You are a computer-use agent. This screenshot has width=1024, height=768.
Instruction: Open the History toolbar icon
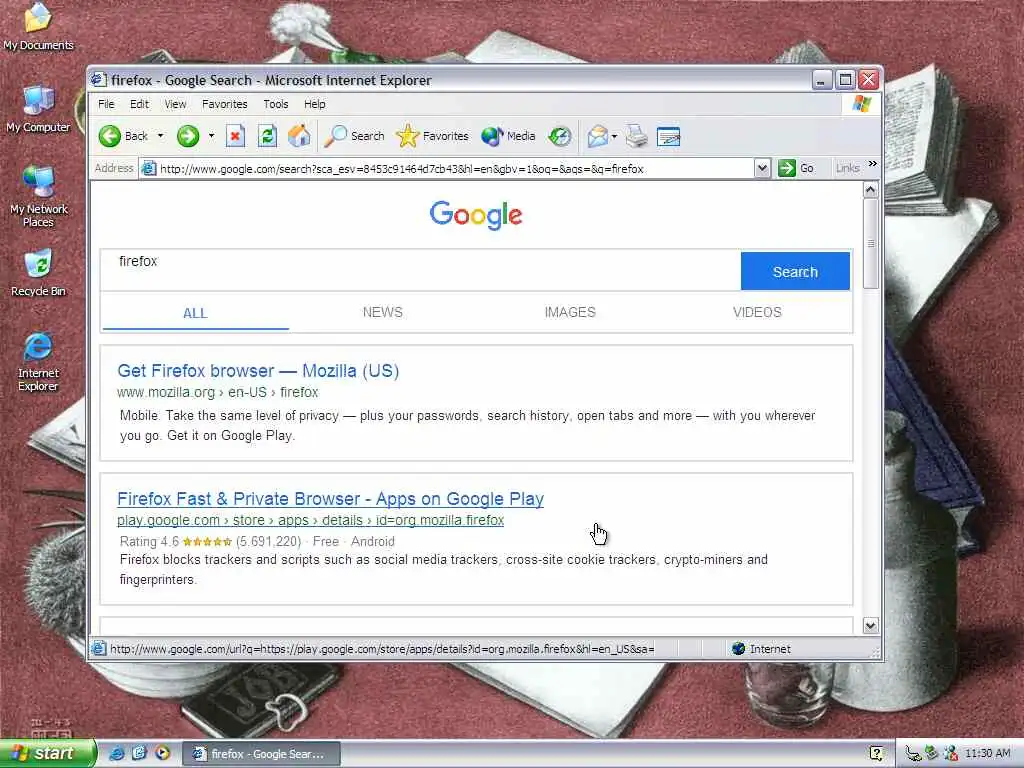[x=560, y=136]
